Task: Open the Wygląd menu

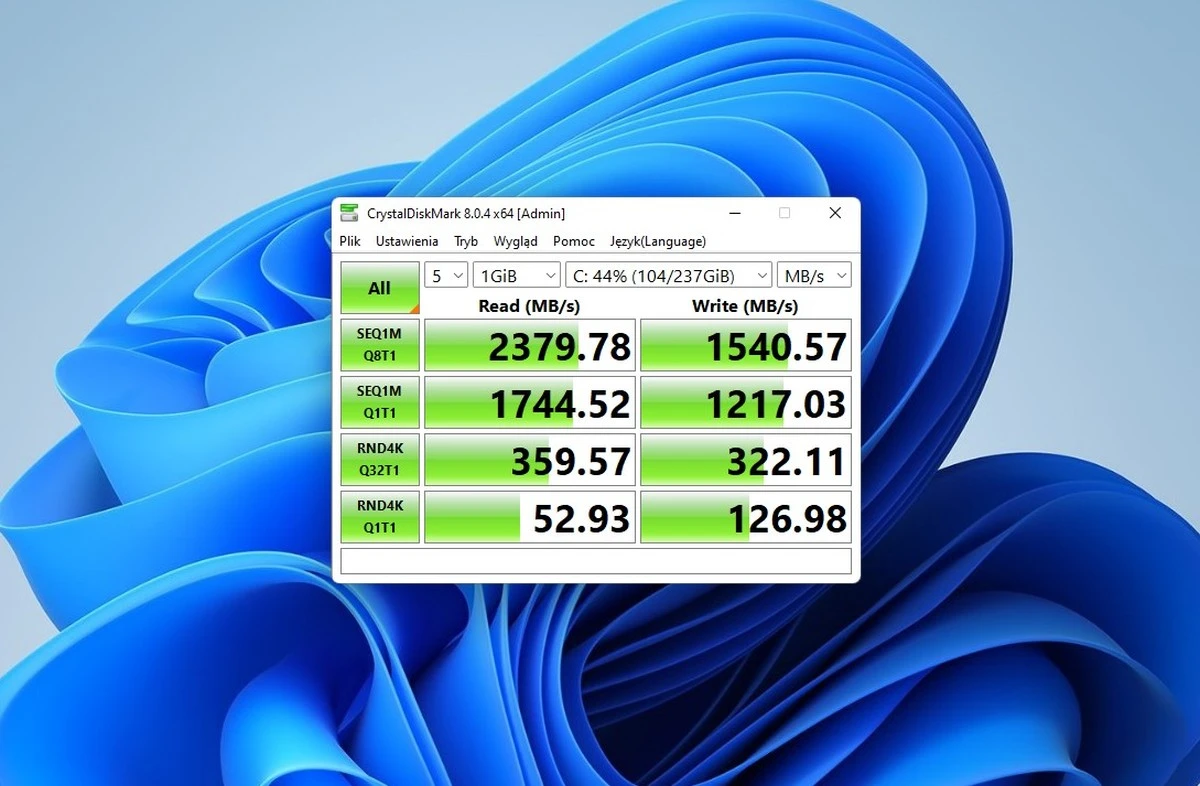Action: click(515, 241)
